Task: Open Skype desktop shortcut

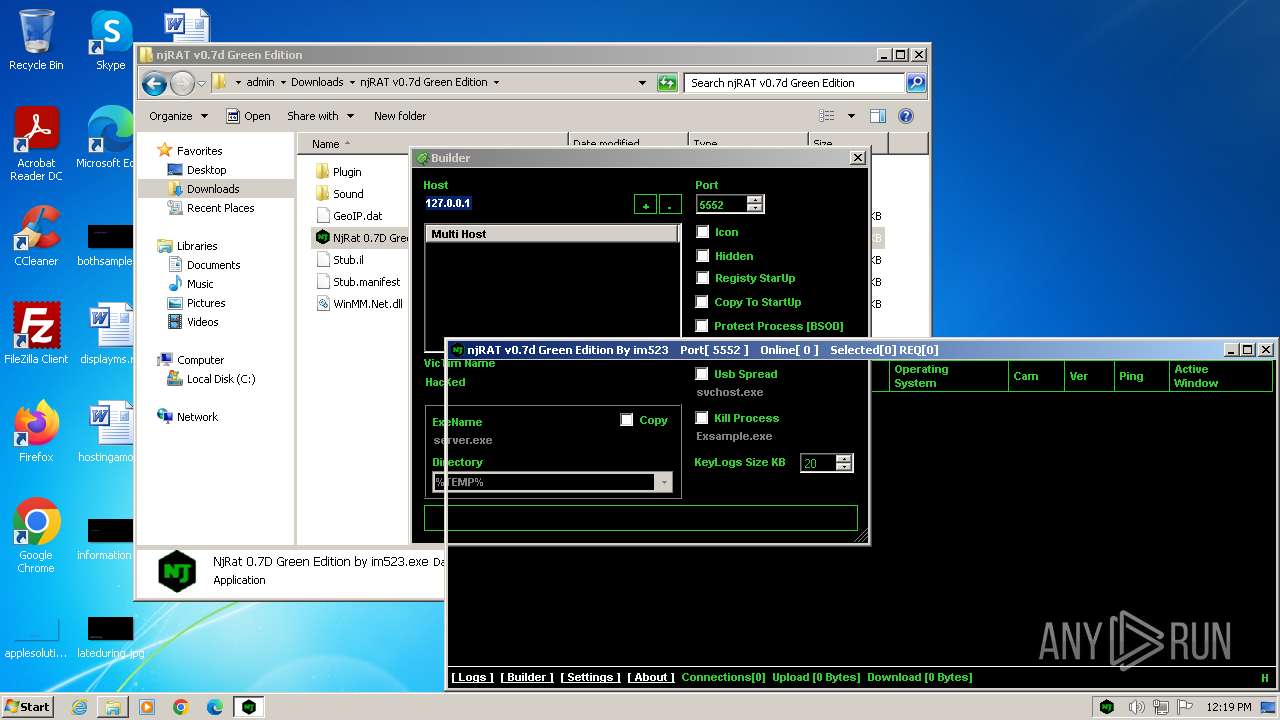Action: pos(110,40)
